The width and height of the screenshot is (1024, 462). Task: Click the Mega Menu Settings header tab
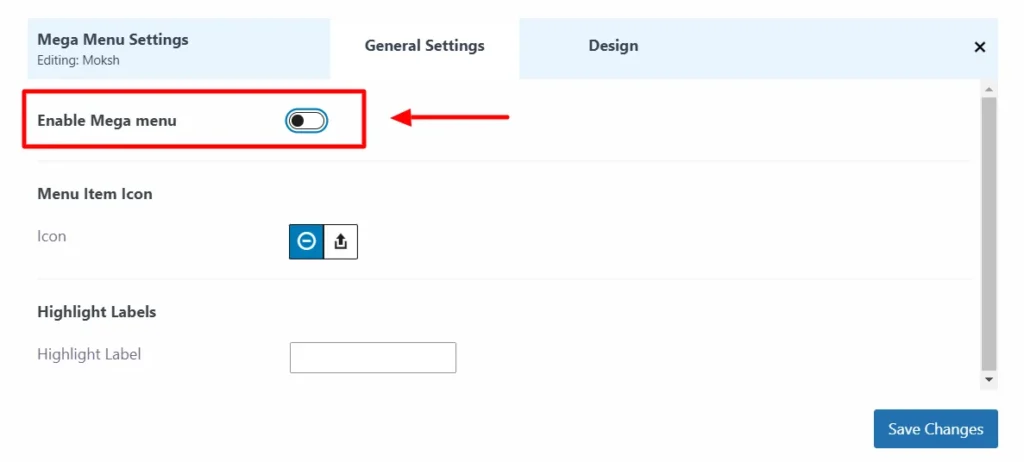(x=113, y=40)
